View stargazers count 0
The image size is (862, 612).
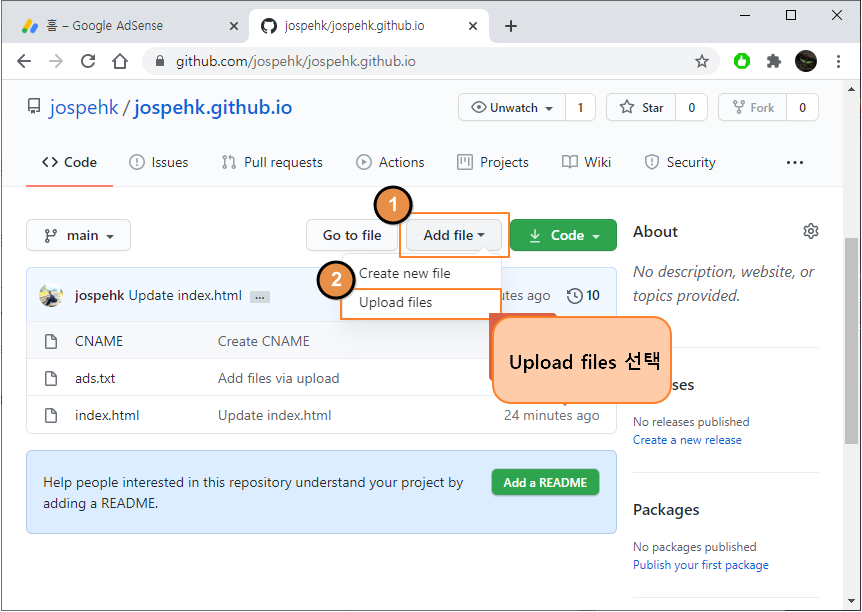pos(692,107)
